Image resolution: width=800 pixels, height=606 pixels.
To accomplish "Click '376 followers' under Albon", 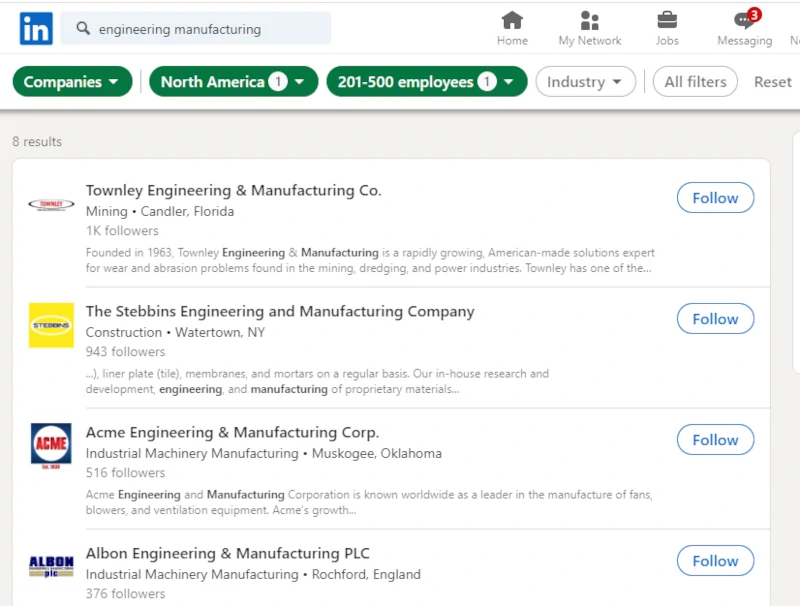I will point(125,593).
